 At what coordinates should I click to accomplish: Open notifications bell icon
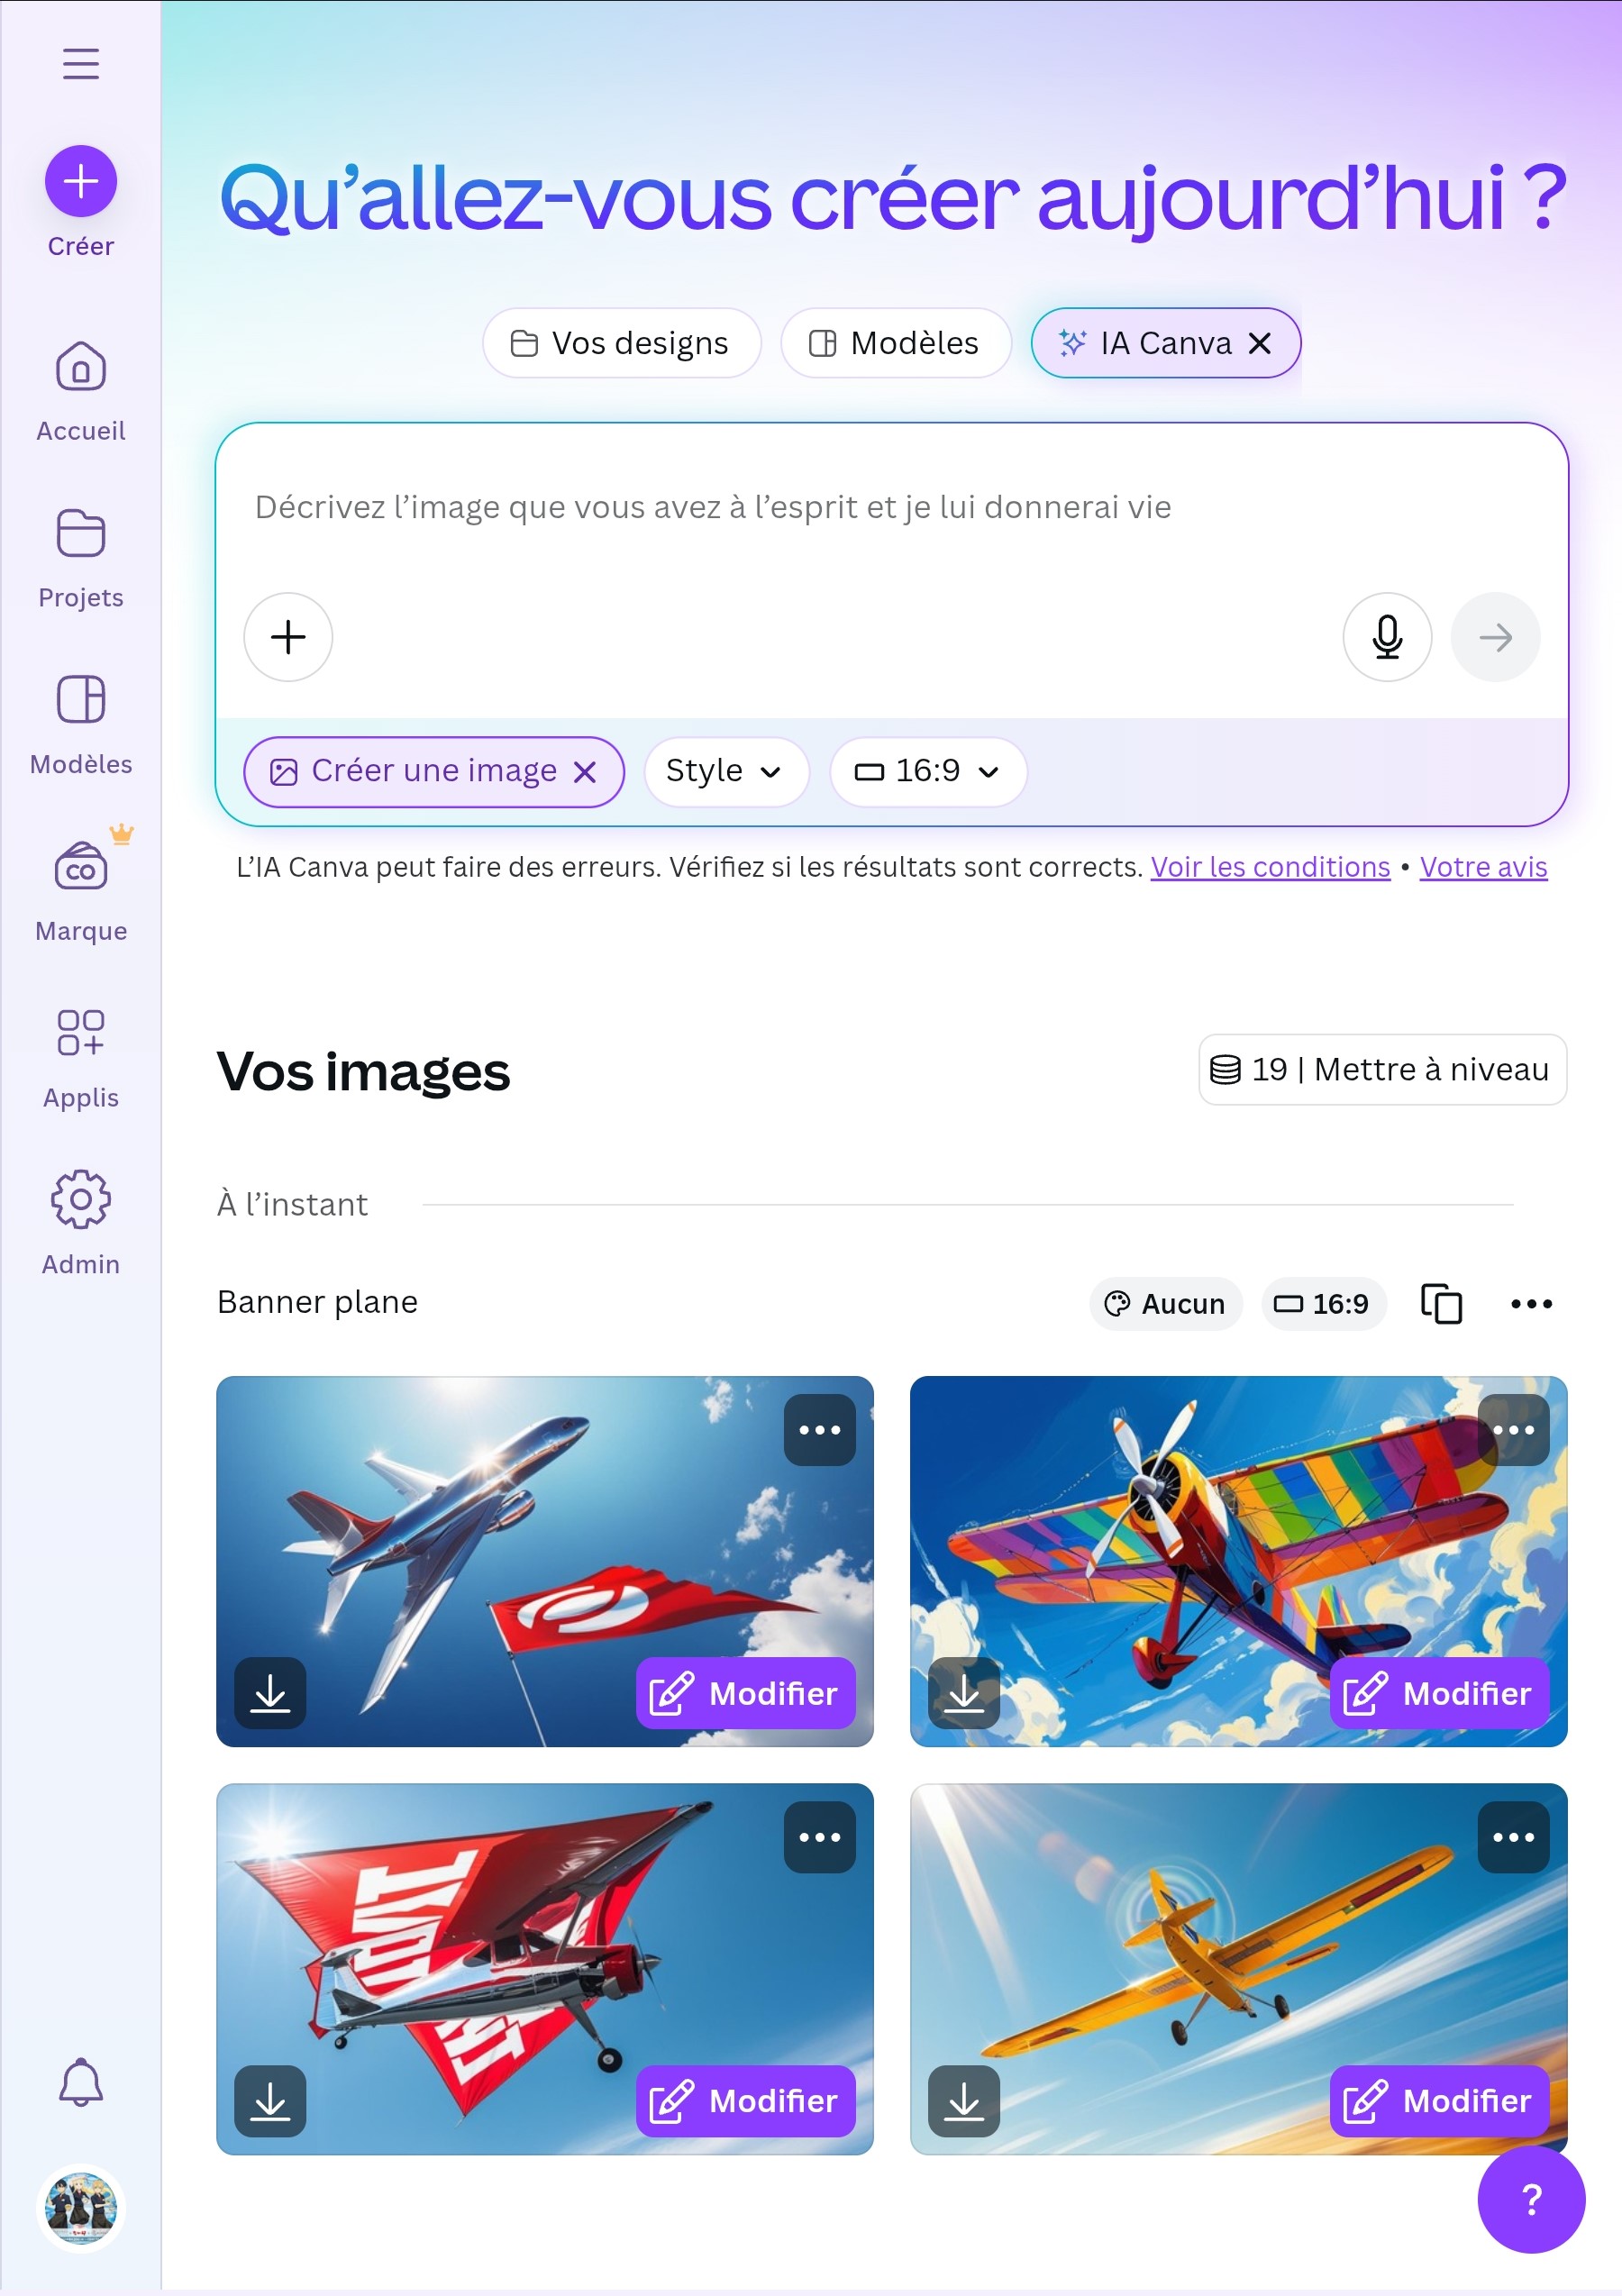(80, 2083)
